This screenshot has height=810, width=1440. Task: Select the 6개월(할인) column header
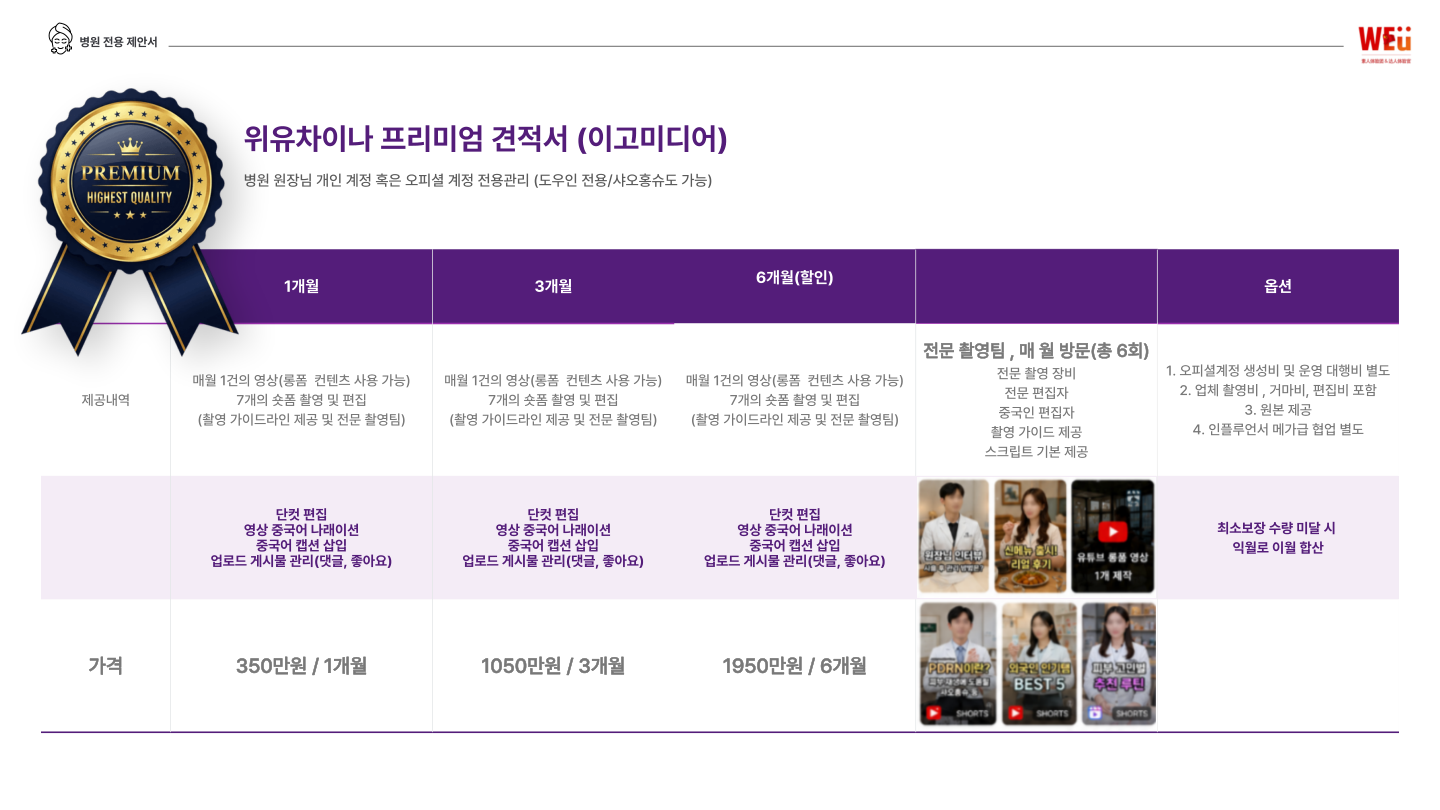point(795,286)
